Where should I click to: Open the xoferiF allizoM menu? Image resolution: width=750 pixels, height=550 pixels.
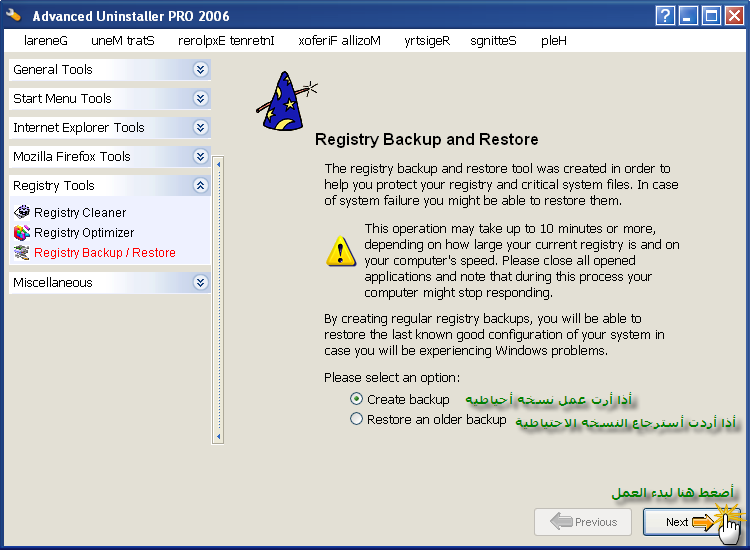[340, 41]
